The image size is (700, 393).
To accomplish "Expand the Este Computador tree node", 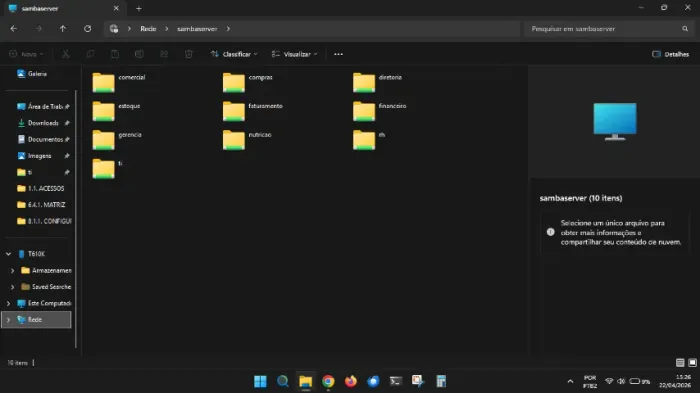I will click(x=8, y=303).
